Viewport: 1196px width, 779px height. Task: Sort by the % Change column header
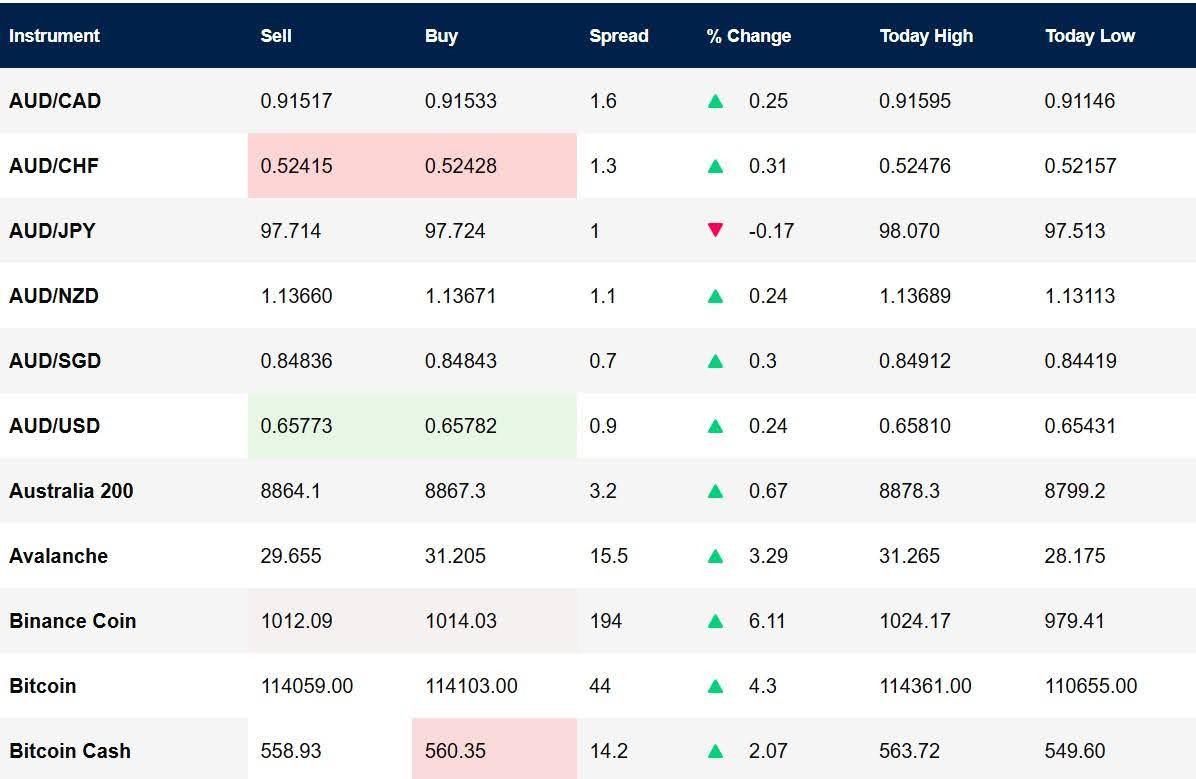748,36
